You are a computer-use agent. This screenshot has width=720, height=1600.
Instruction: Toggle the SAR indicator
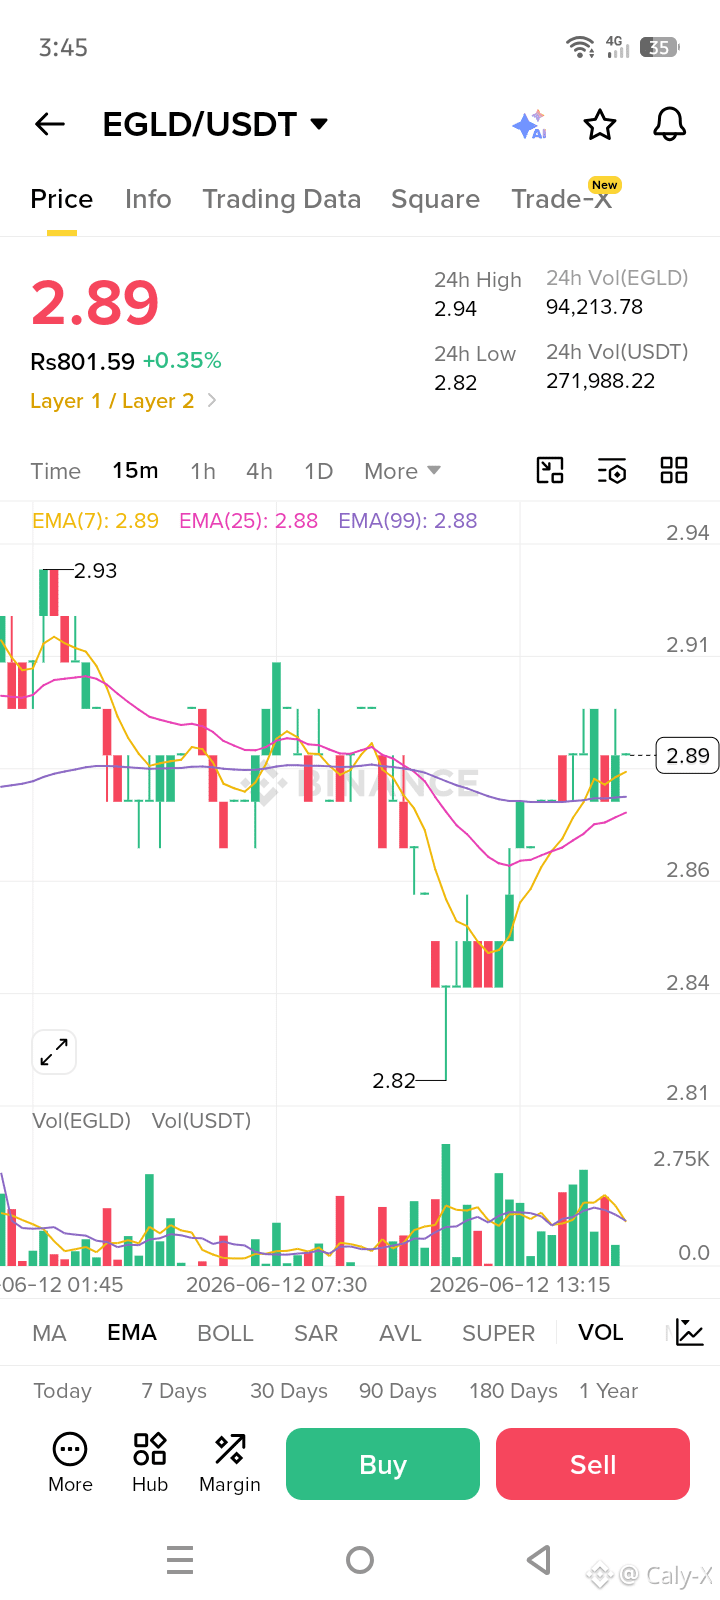point(316,1333)
